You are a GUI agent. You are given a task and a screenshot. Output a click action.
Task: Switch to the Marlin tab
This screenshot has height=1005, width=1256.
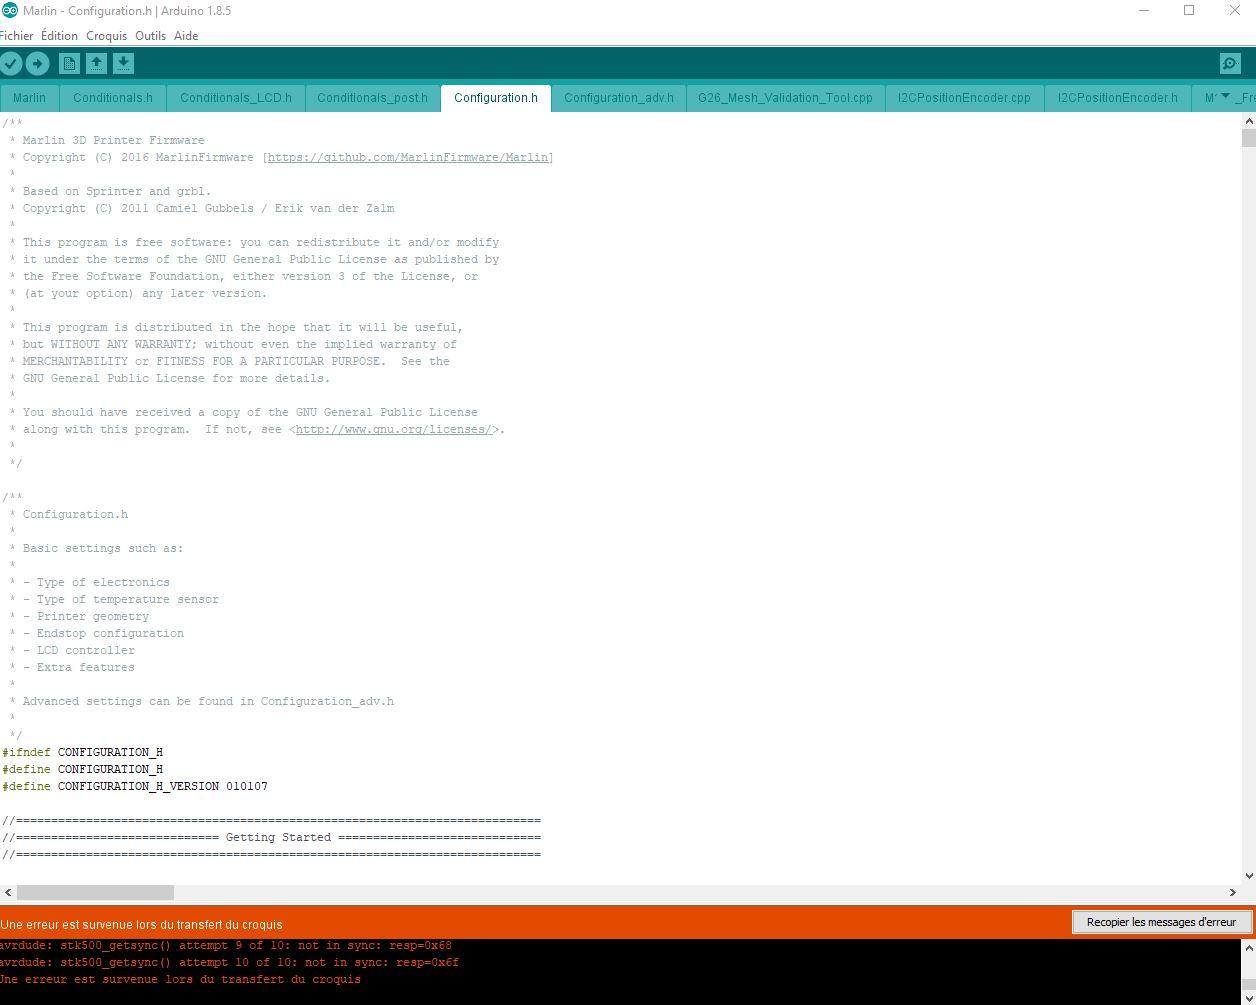29,98
